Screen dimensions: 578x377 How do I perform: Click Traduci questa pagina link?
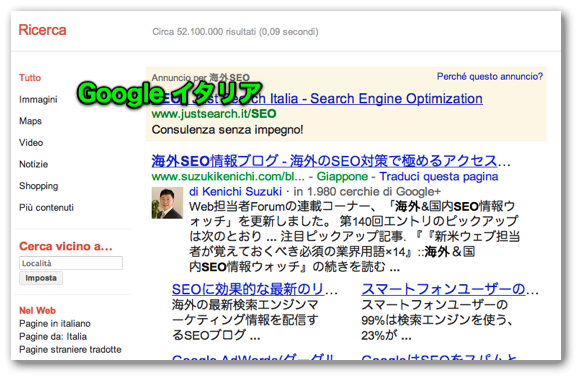439,177
